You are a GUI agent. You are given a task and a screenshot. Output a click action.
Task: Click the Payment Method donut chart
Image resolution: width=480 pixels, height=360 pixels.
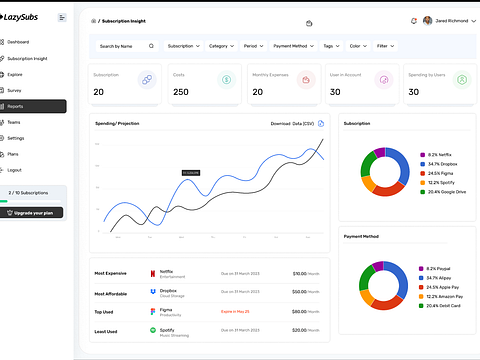click(383, 286)
